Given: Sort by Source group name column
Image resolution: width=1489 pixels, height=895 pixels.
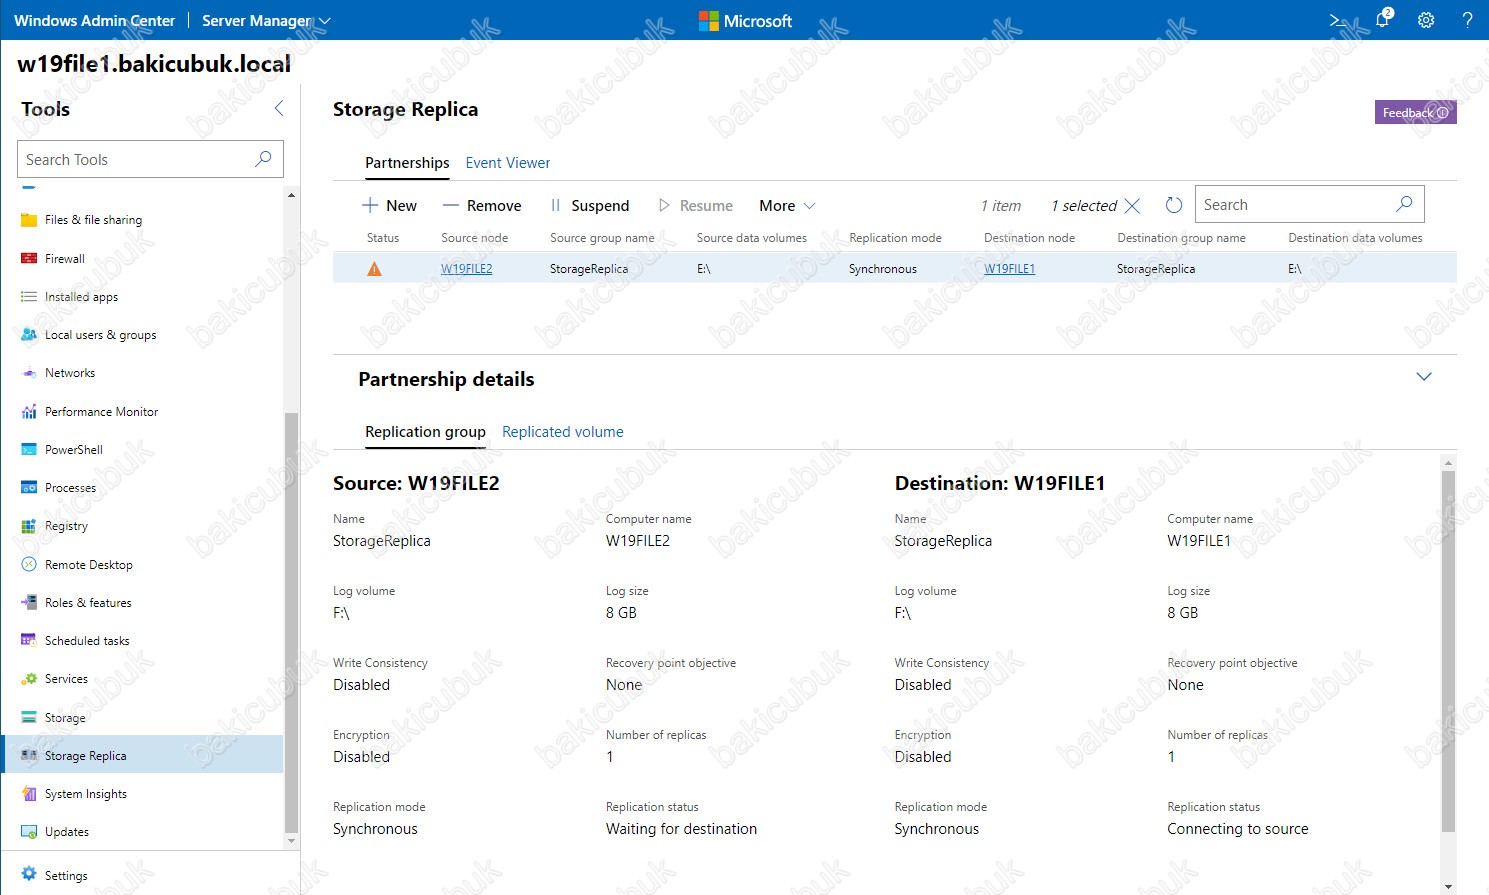Looking at the screenshot, I should [x=602, y=238].
